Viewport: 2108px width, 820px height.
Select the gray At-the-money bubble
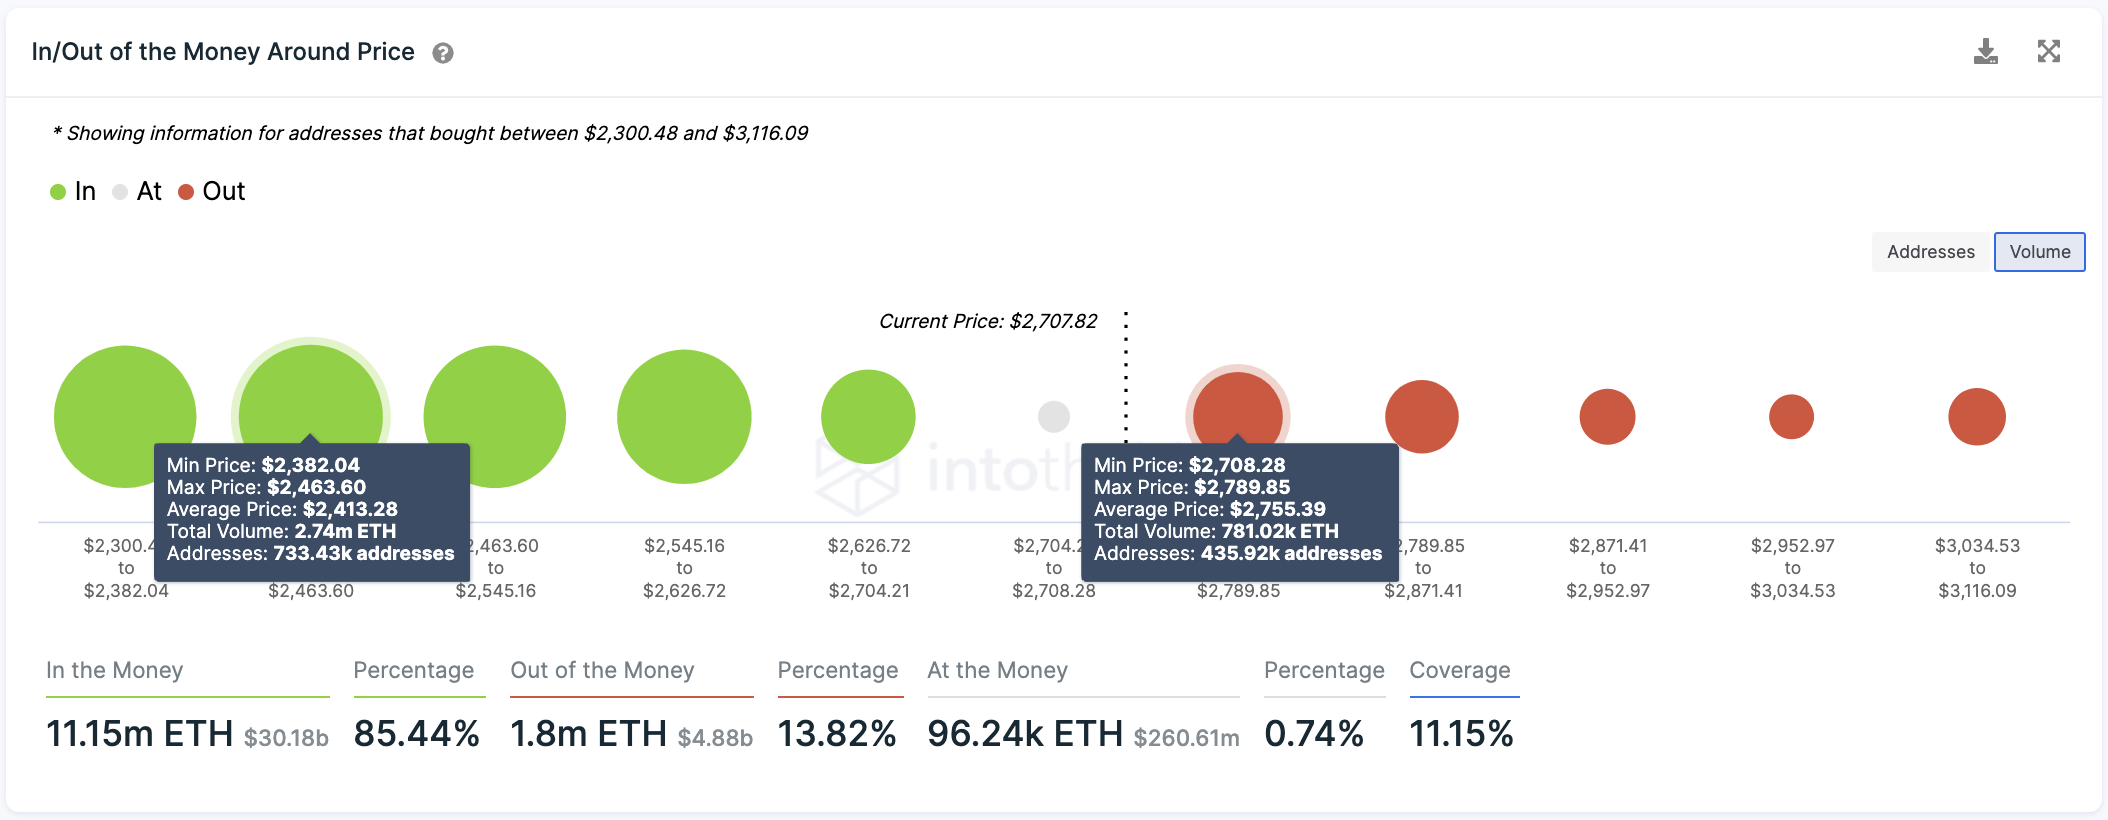point(1054,417)
